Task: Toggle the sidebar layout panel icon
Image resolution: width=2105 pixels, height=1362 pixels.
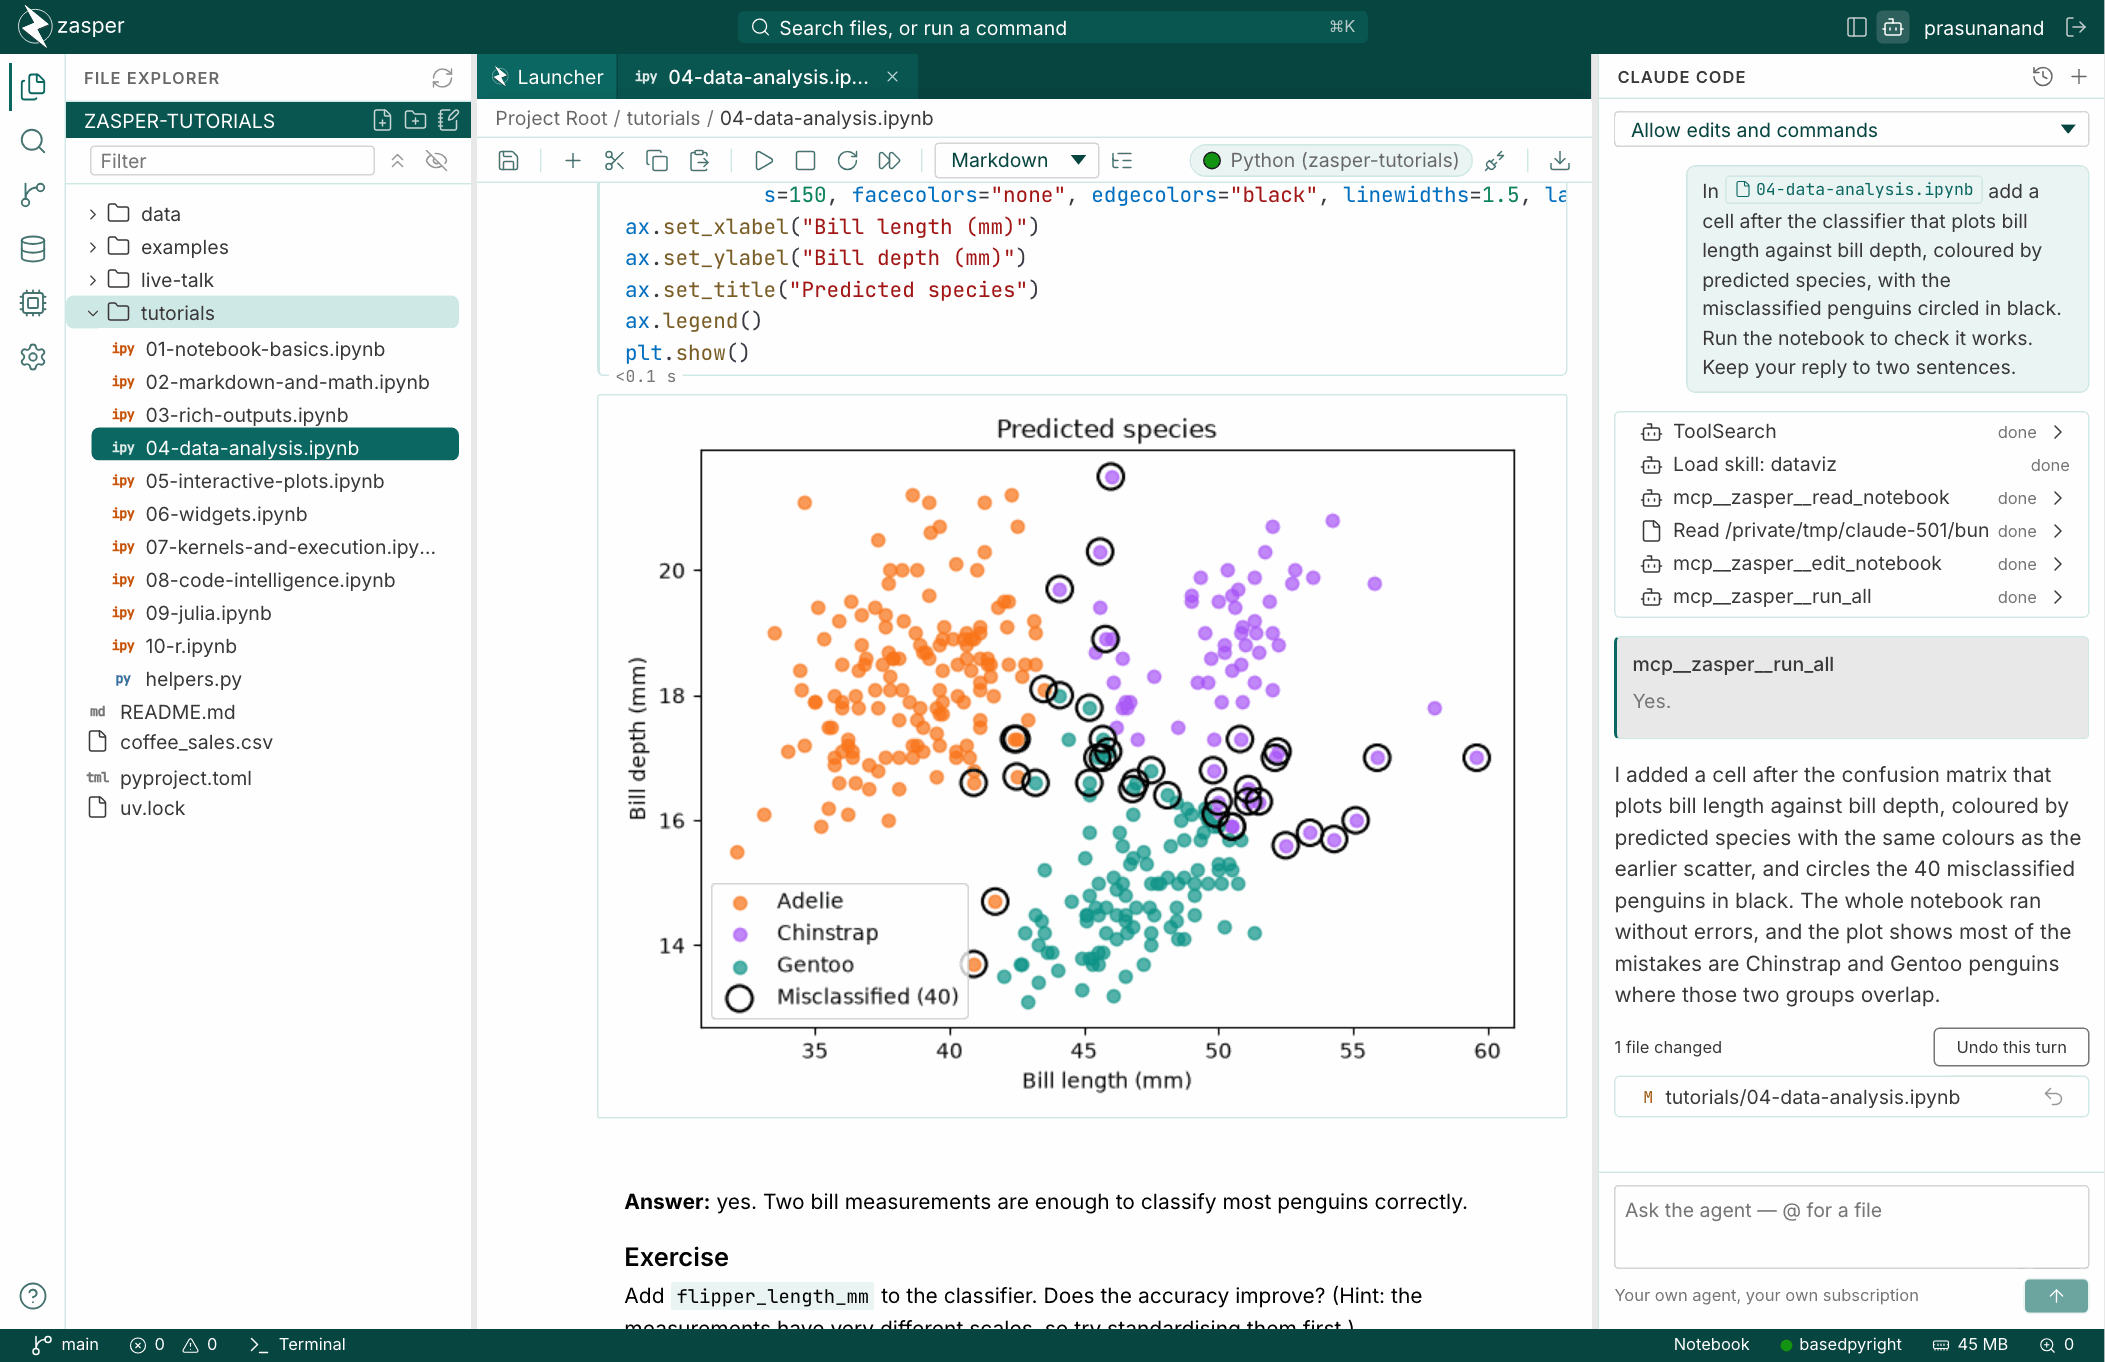Action: click(1856, 27)
